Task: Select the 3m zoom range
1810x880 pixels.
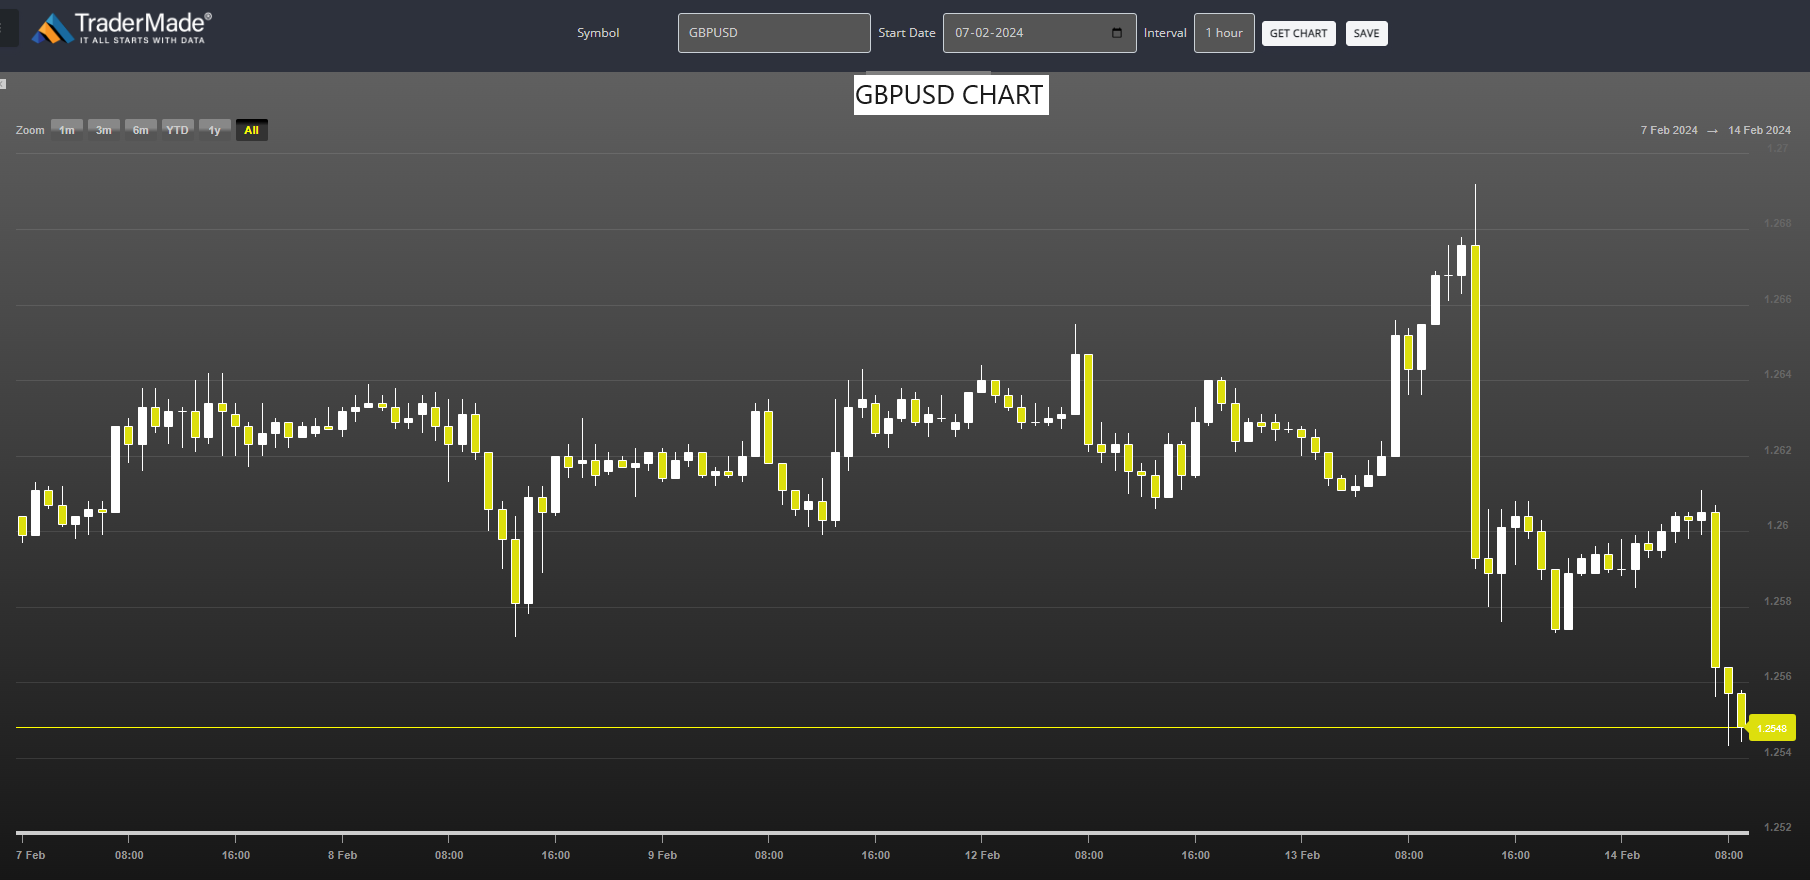Action: click(x=104, y=130)
